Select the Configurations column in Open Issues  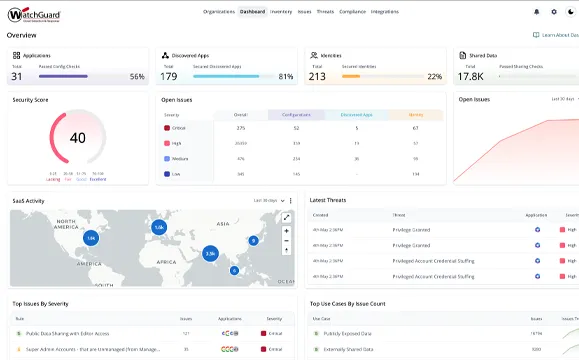[x=296, y=115]
